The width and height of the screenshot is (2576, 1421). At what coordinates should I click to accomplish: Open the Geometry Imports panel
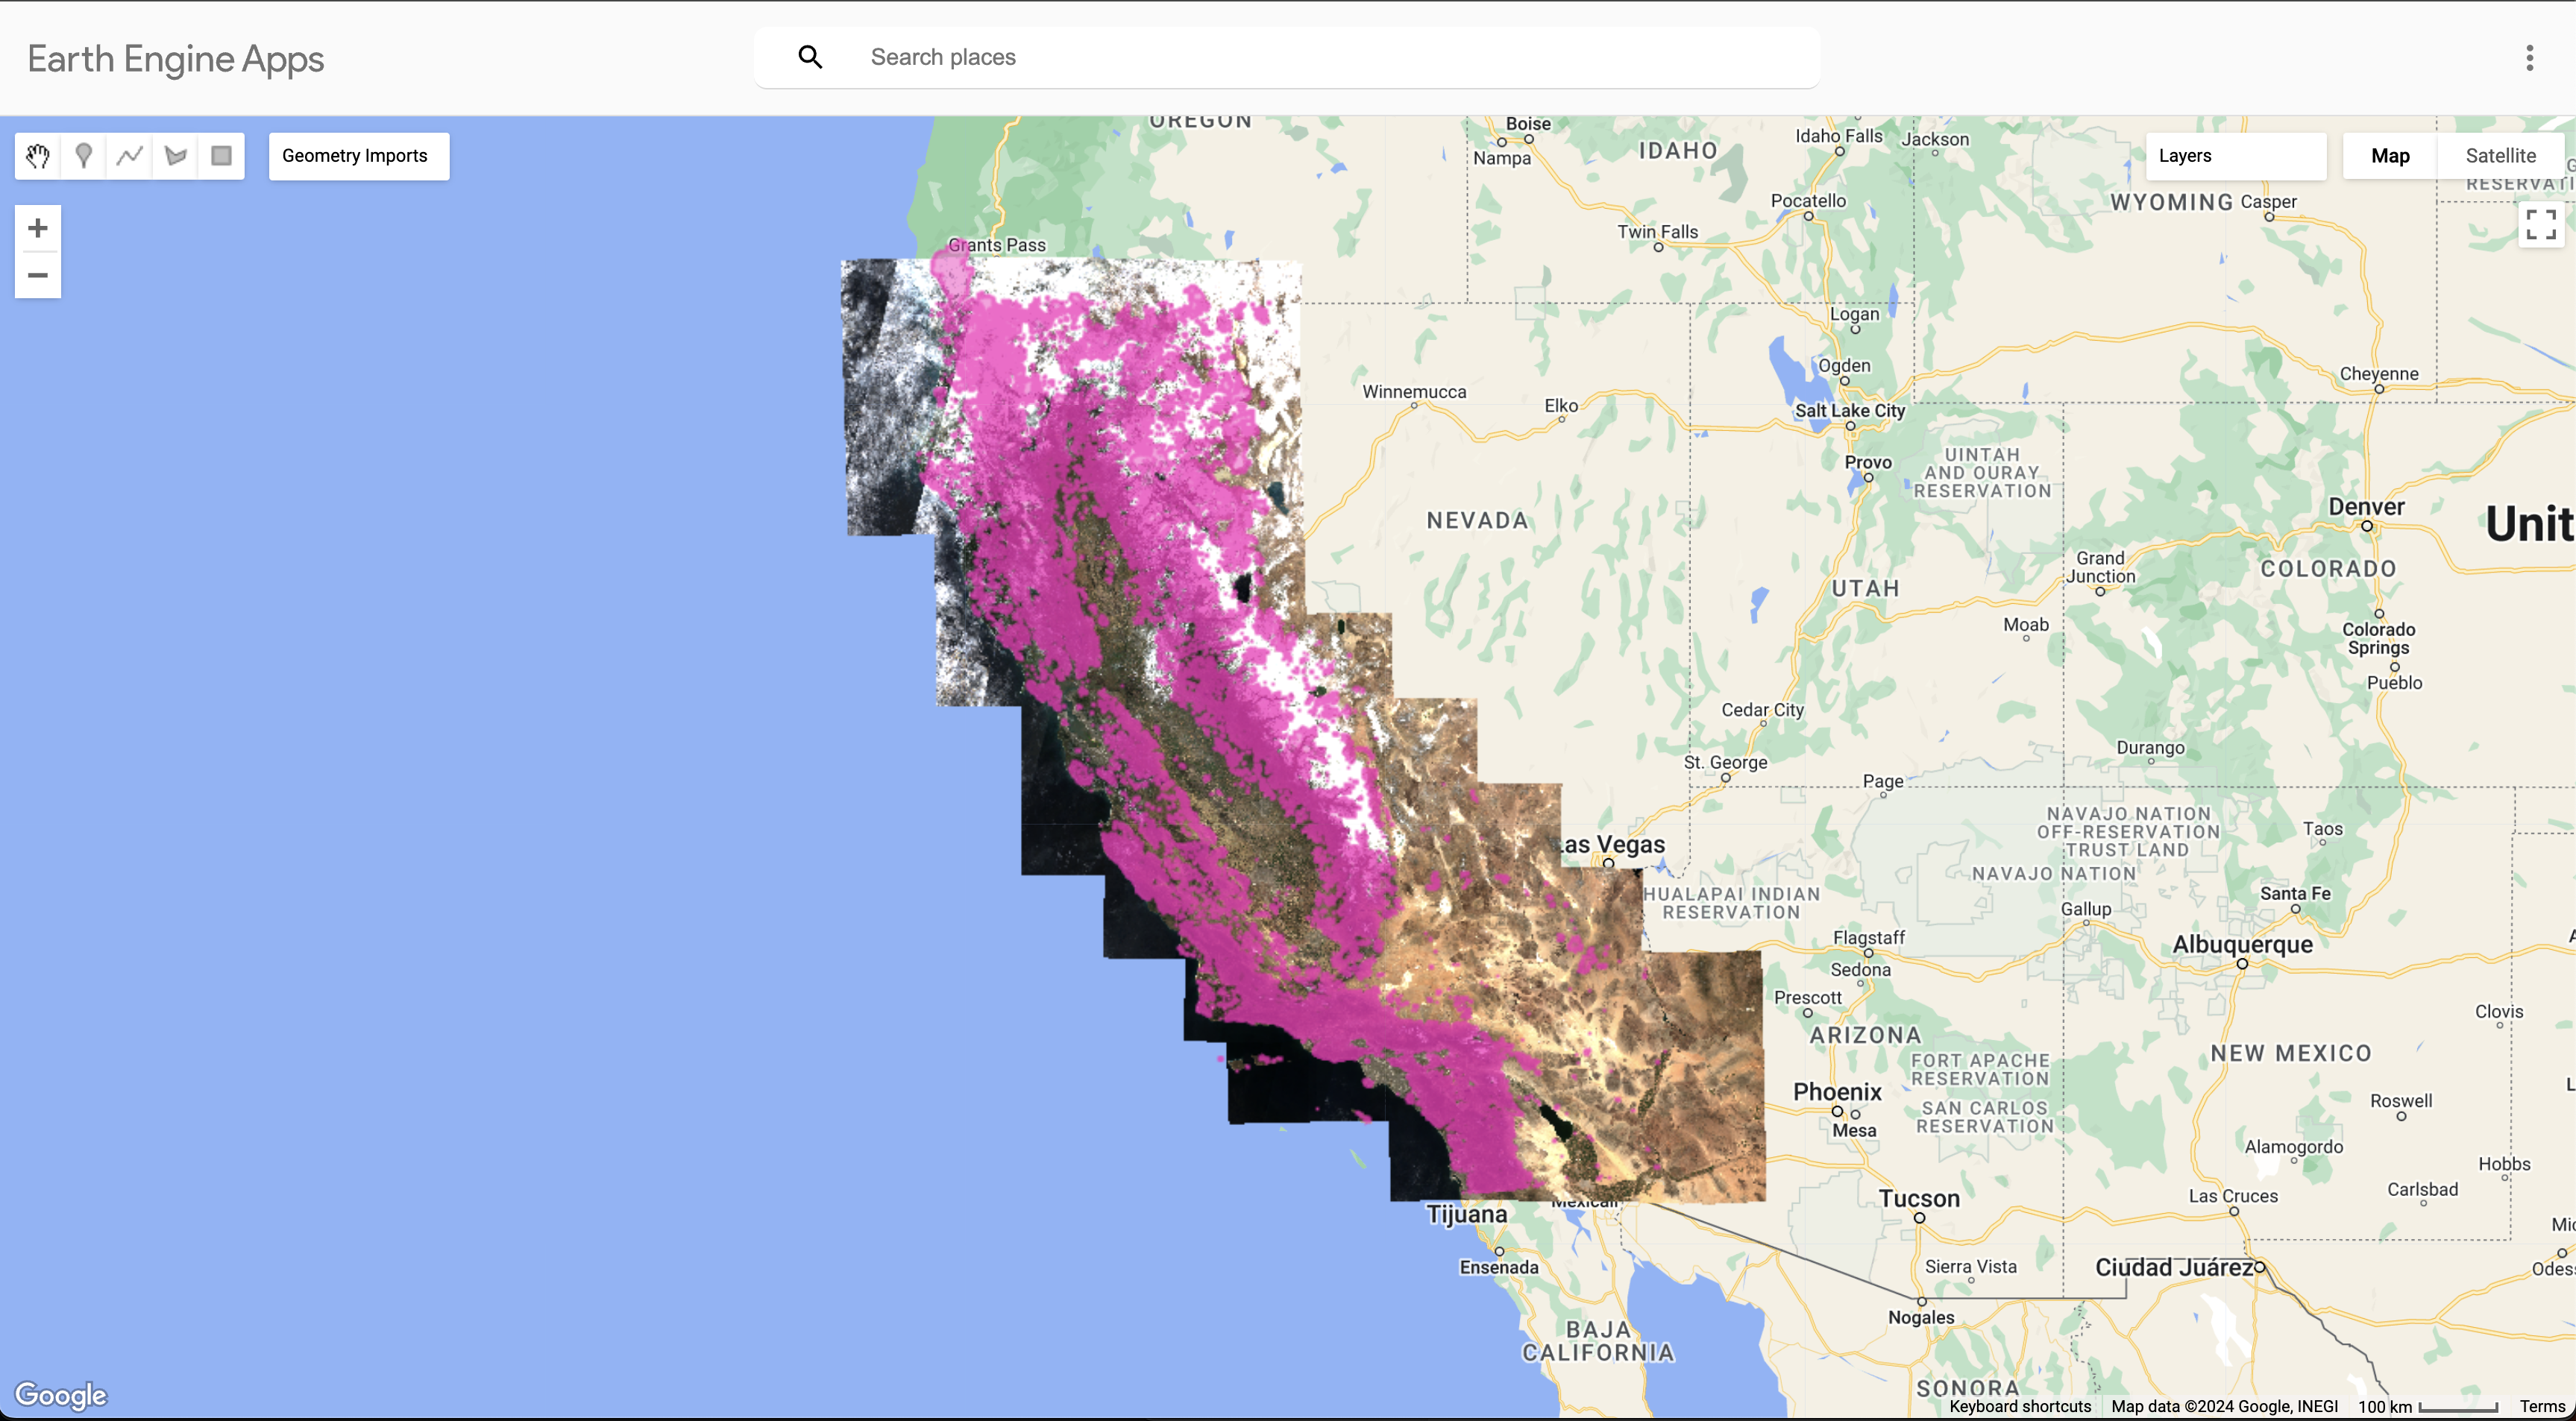[x=359, y=156]
